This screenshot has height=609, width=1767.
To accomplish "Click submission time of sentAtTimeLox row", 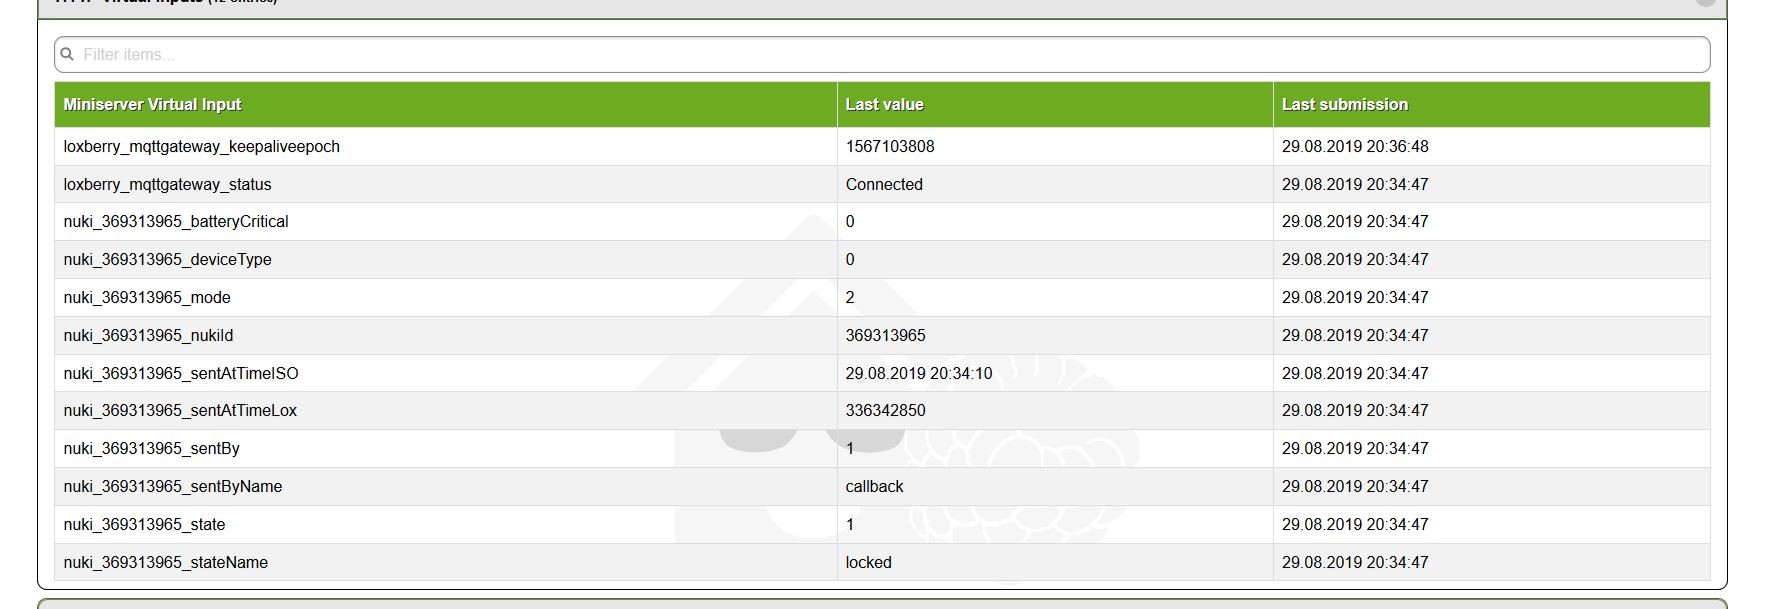I will click(x=1355, y=410).
